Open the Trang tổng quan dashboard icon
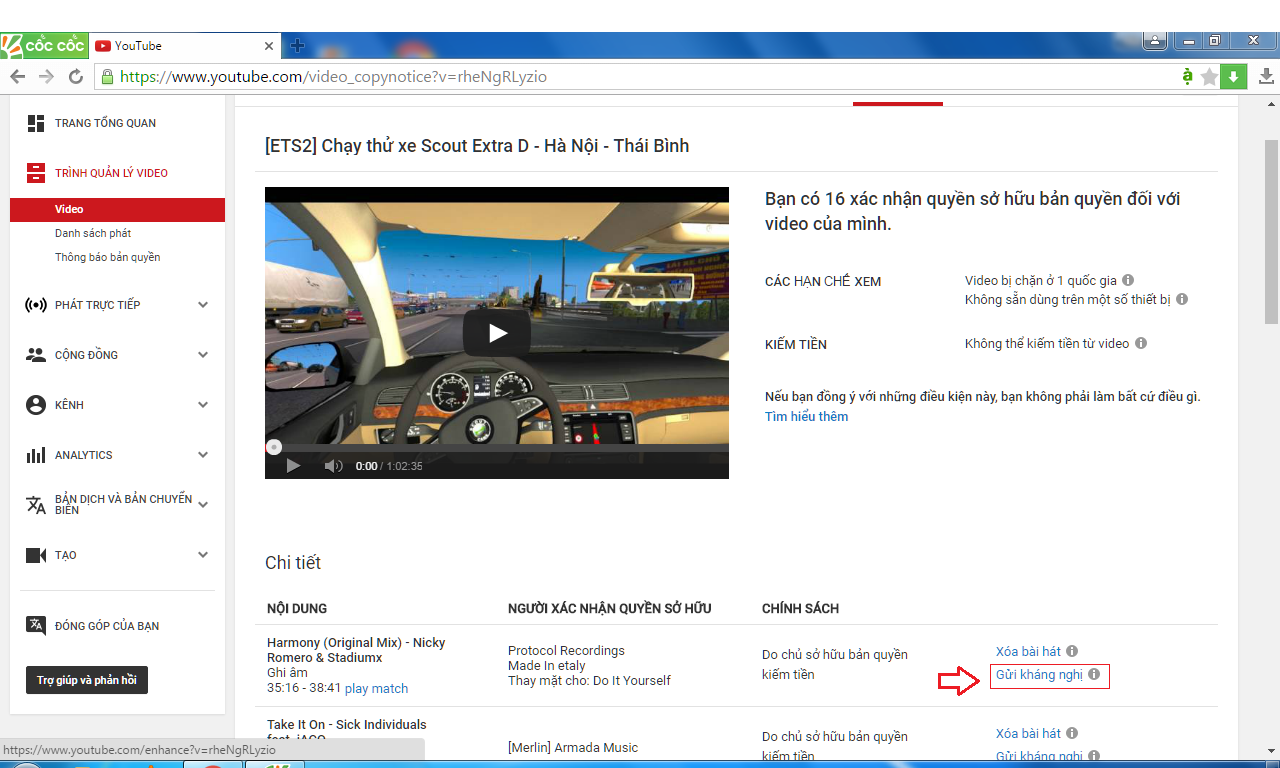 [x=36, y=123]
